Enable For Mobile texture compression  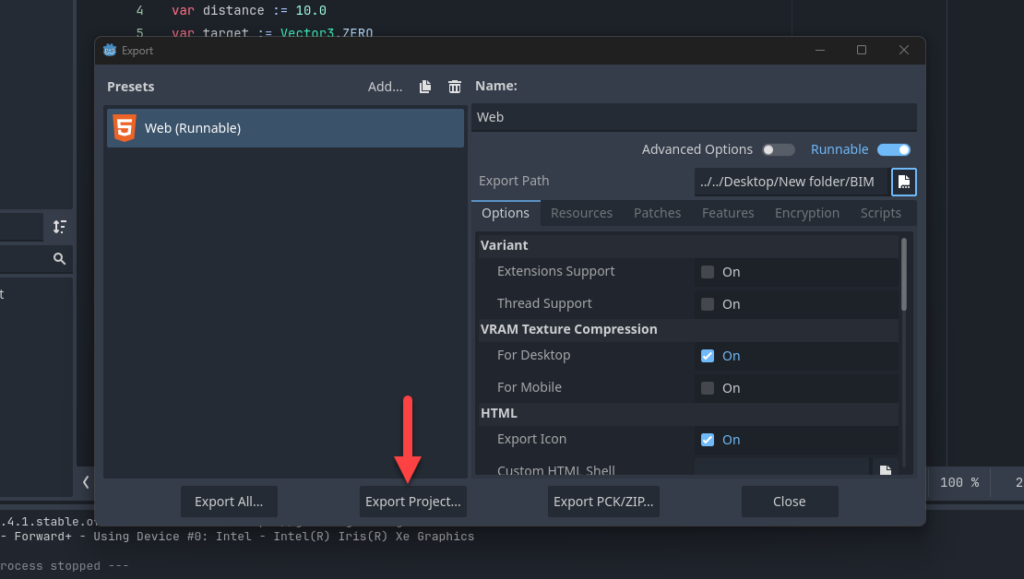[707, 388]
